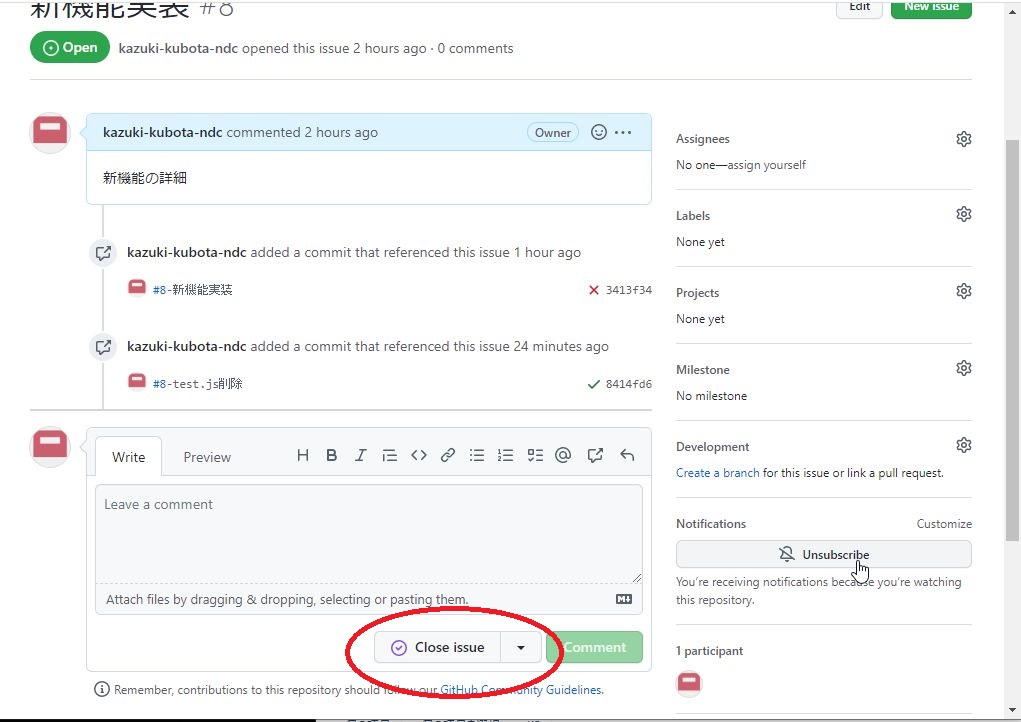Open the quote formatting icon
Viewport: 1021px width, 722px height.
[390, 455]
